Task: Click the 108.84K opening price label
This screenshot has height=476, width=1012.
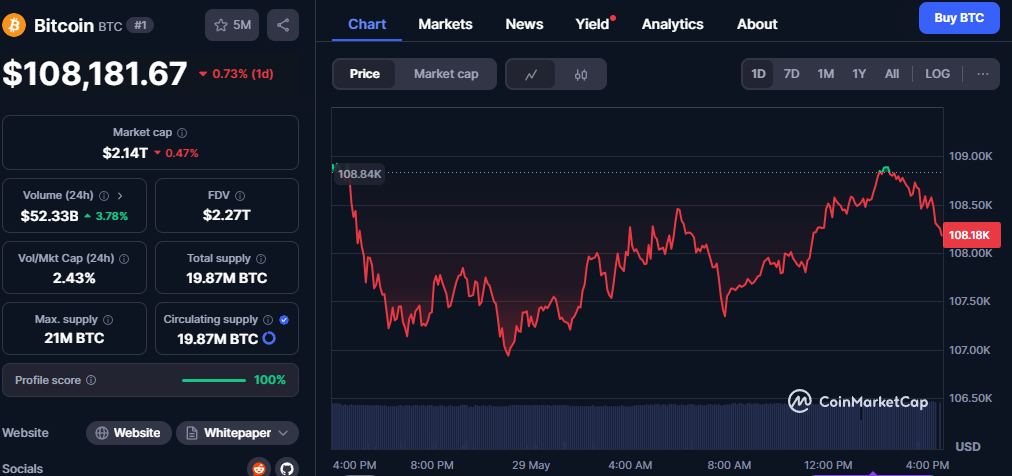Action: (359, 174)
